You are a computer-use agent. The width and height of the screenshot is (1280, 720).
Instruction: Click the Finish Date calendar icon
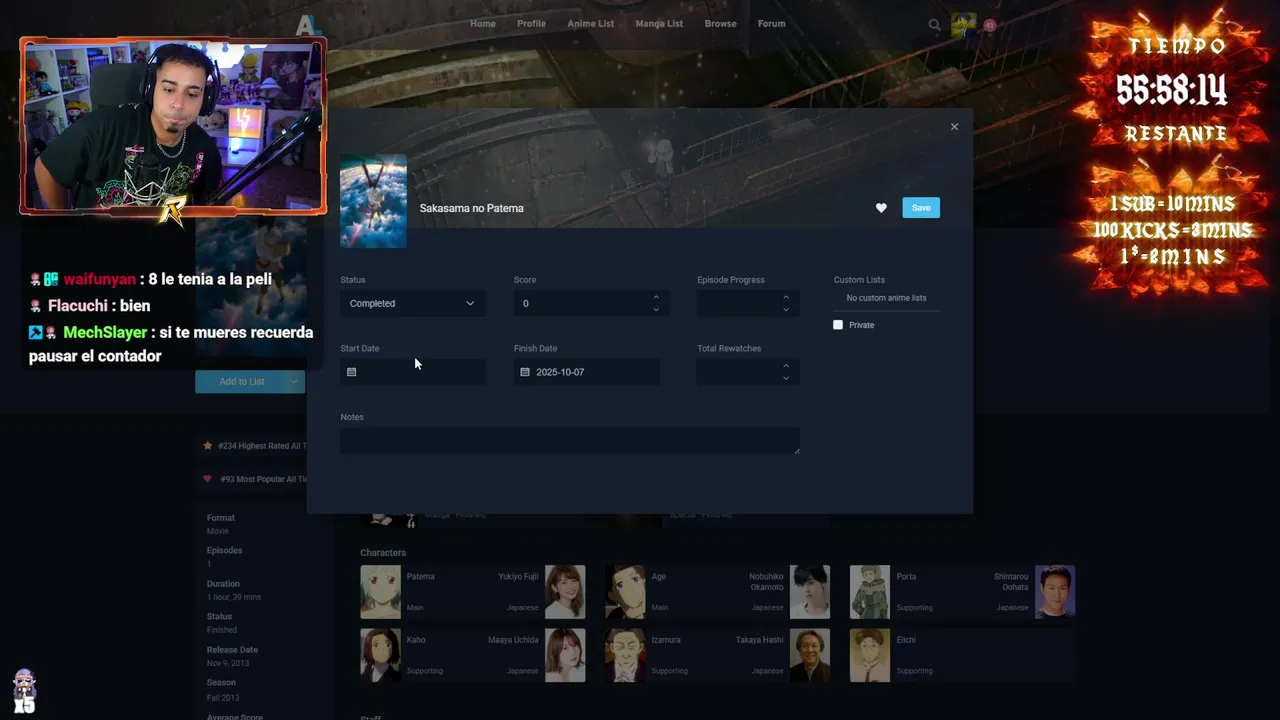point(525,372)
